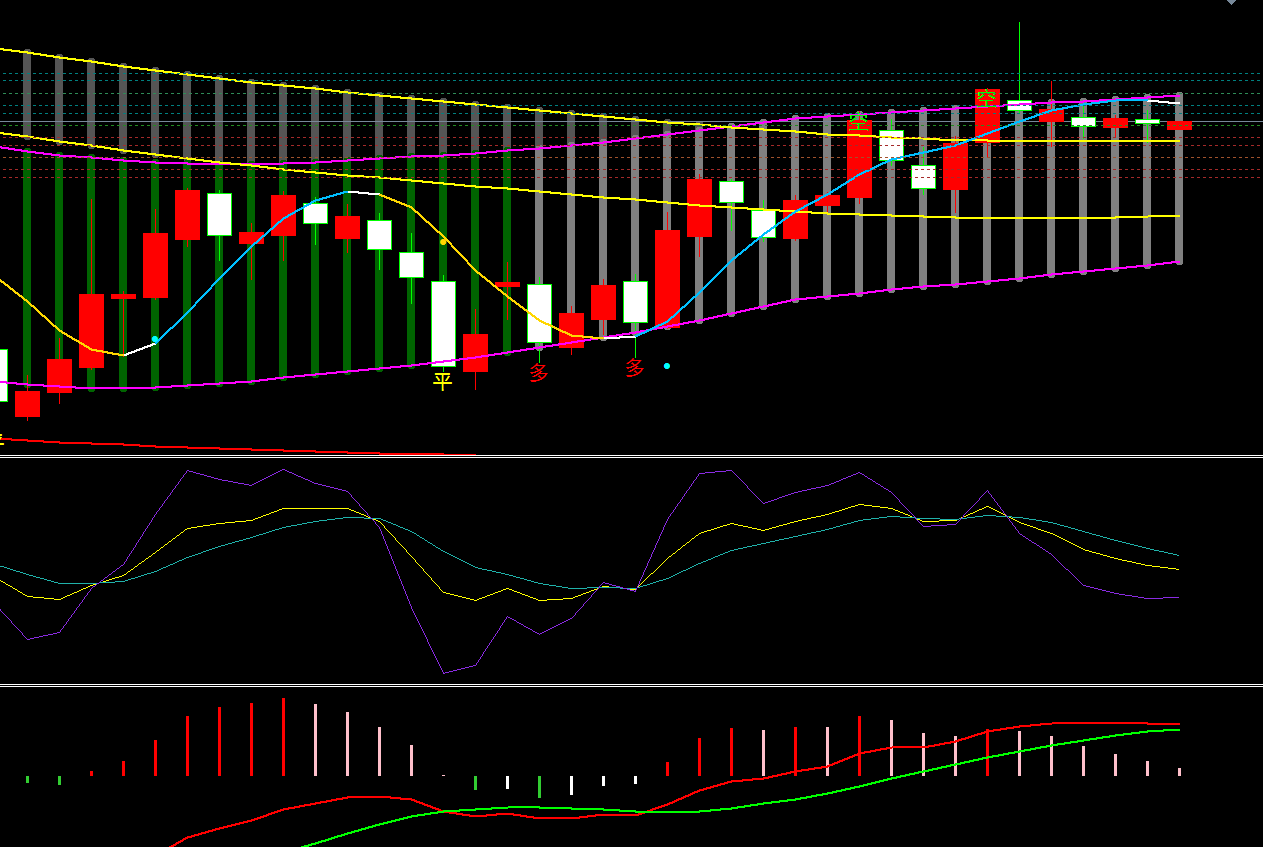The width and height of the screenshot is (1263, 847).
Task: Click right end of lower magenta band line
Action: click(1179, 263)
